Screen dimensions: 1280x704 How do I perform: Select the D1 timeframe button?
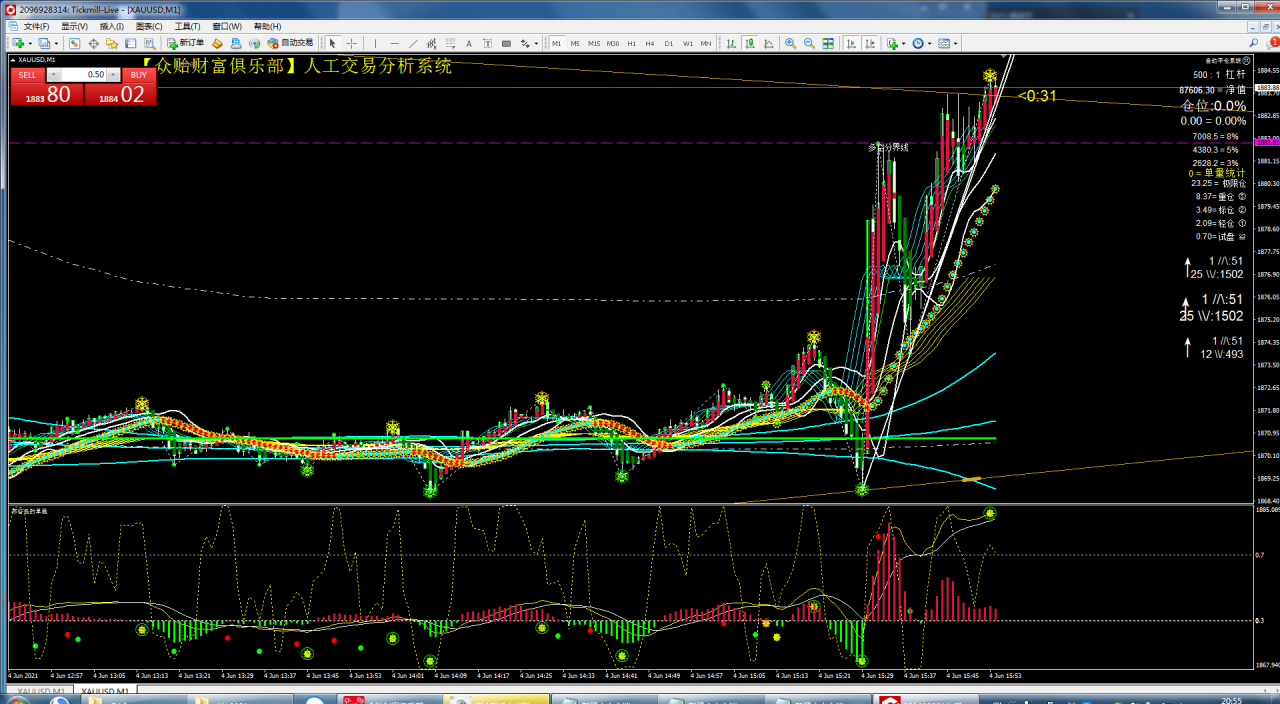point(669,43)
